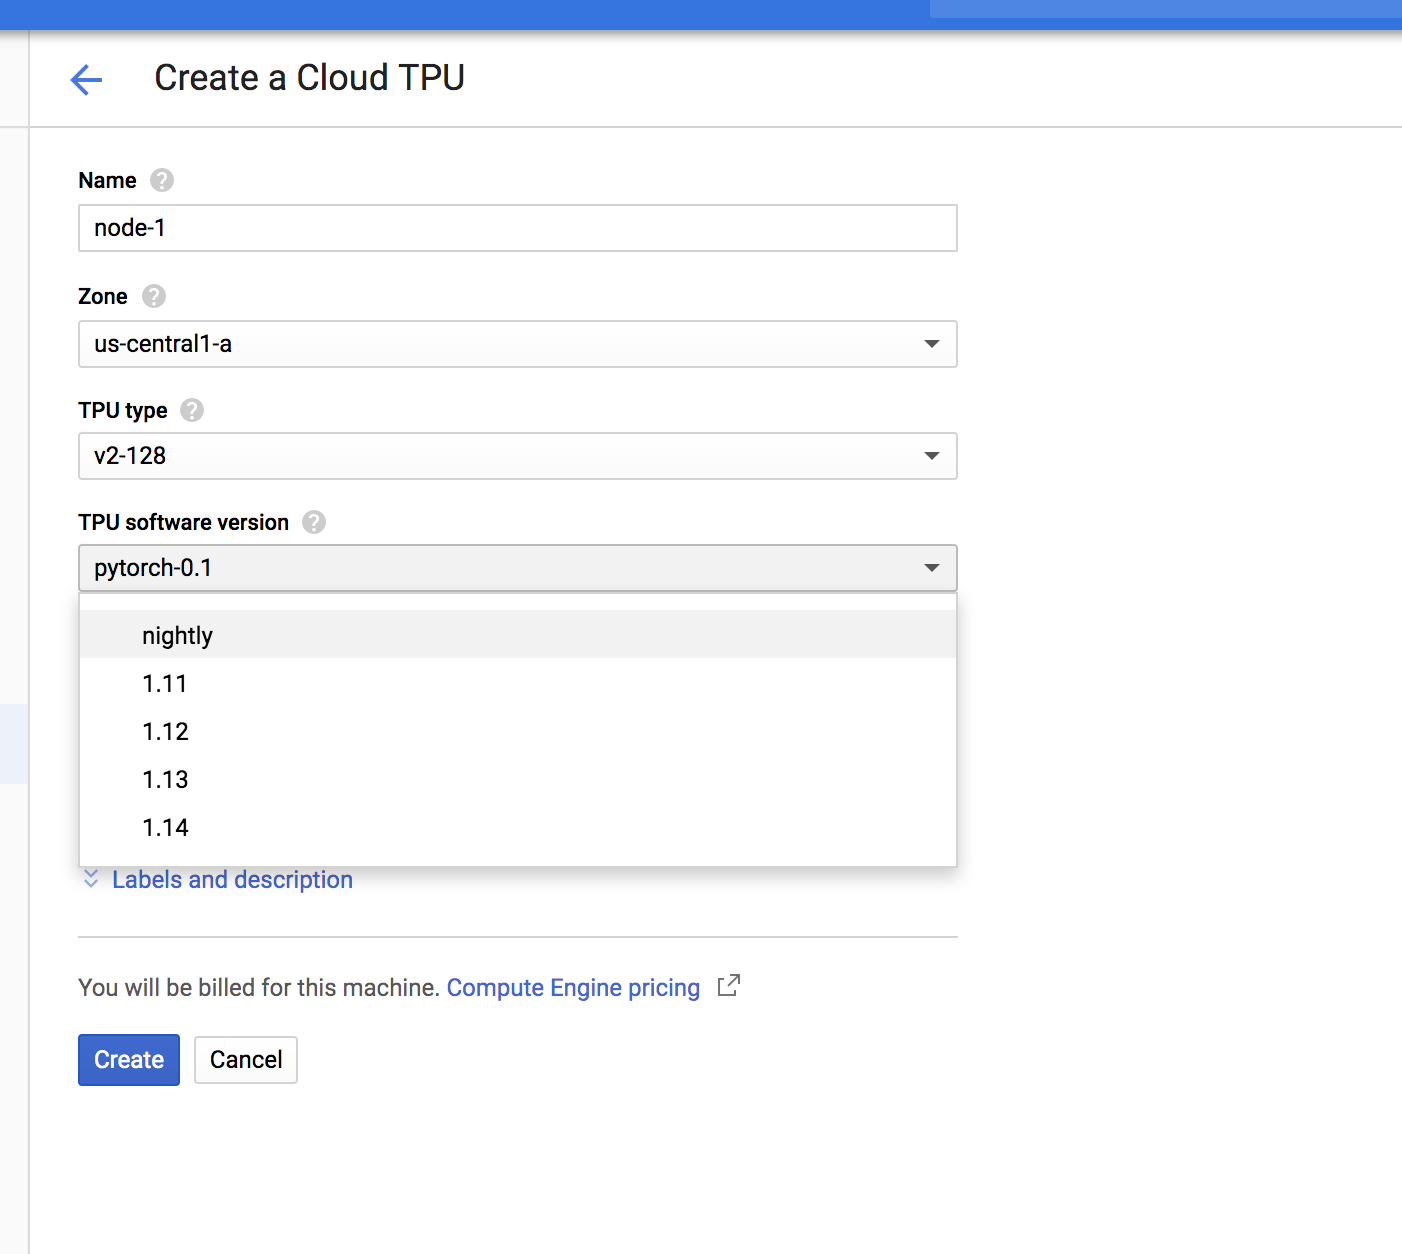Open the TPU software version help icon
Screen dimensions: 1402x1254
click(314, 522)
